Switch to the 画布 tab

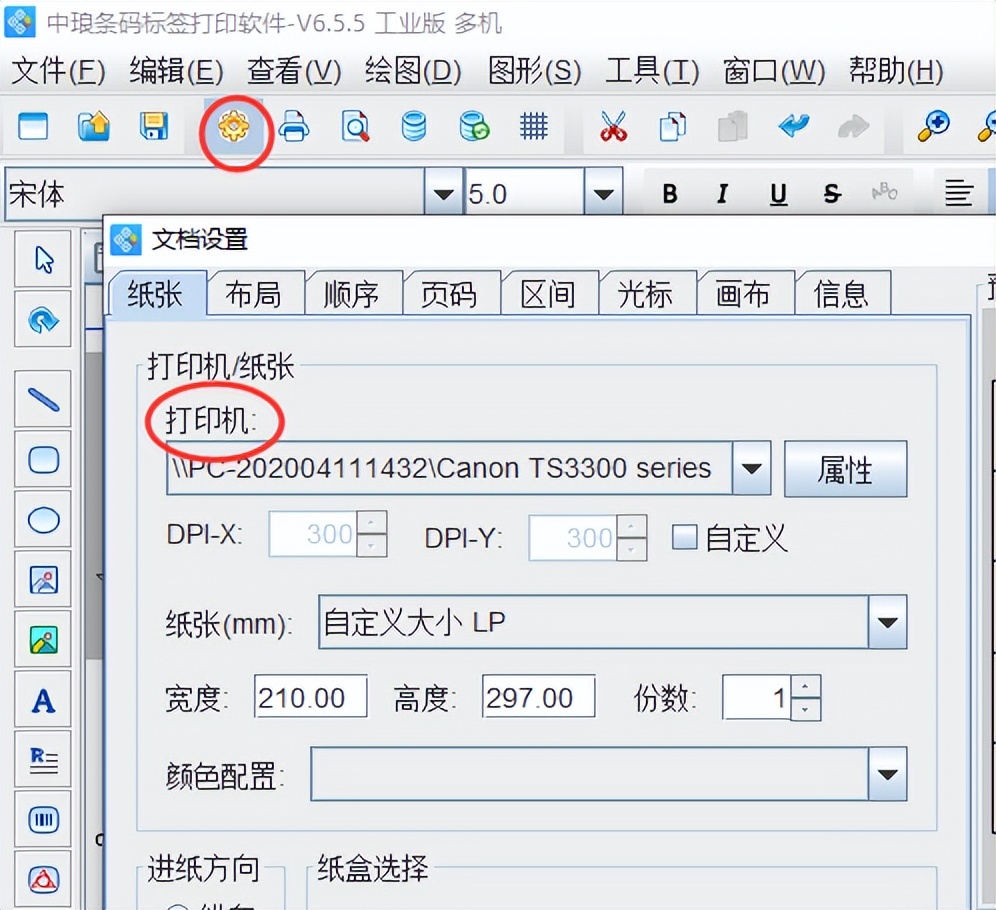click(743, 294)
